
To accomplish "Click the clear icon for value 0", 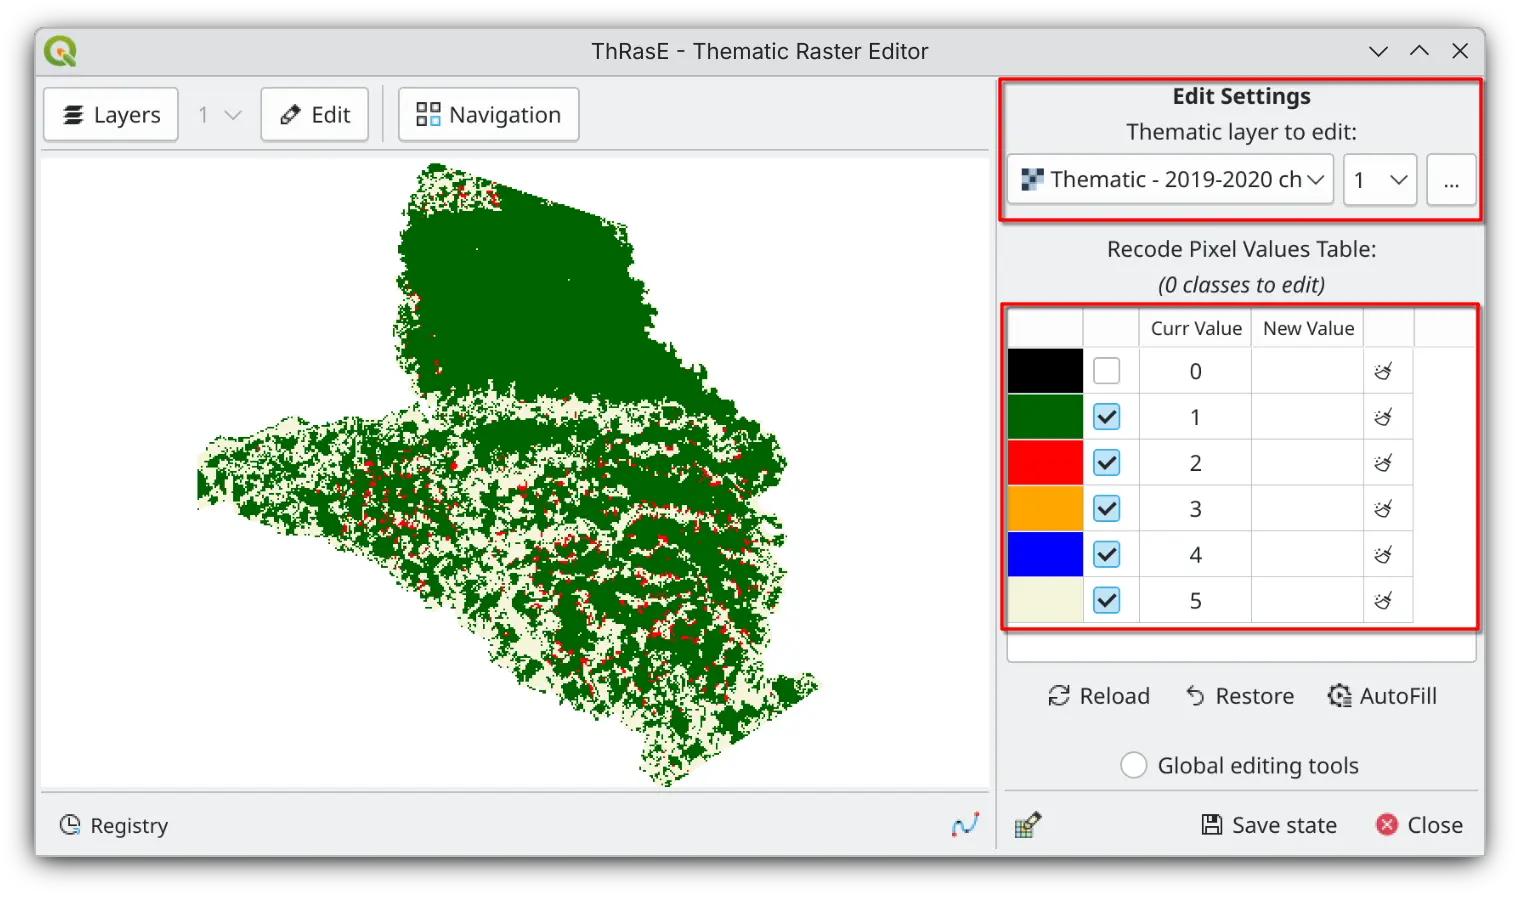I will 1383,372.
